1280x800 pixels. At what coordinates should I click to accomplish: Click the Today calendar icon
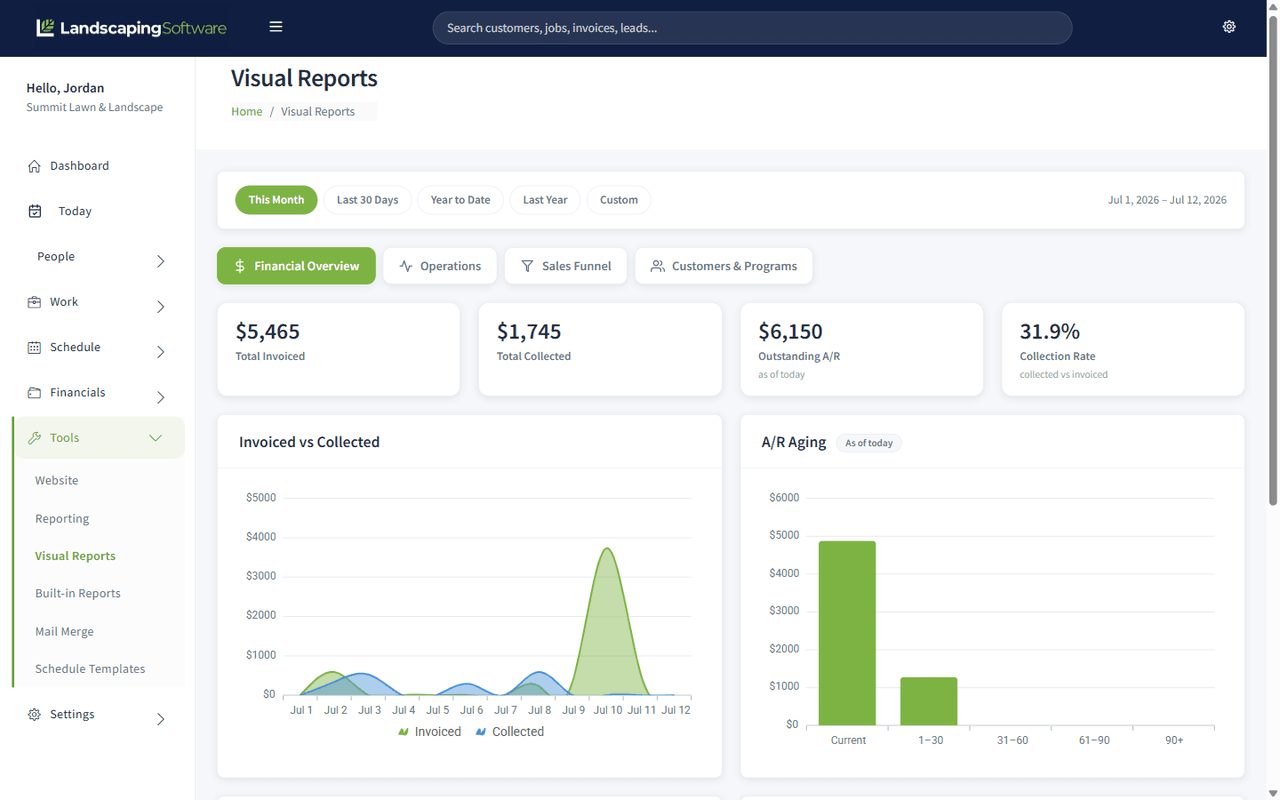point(35,211)
